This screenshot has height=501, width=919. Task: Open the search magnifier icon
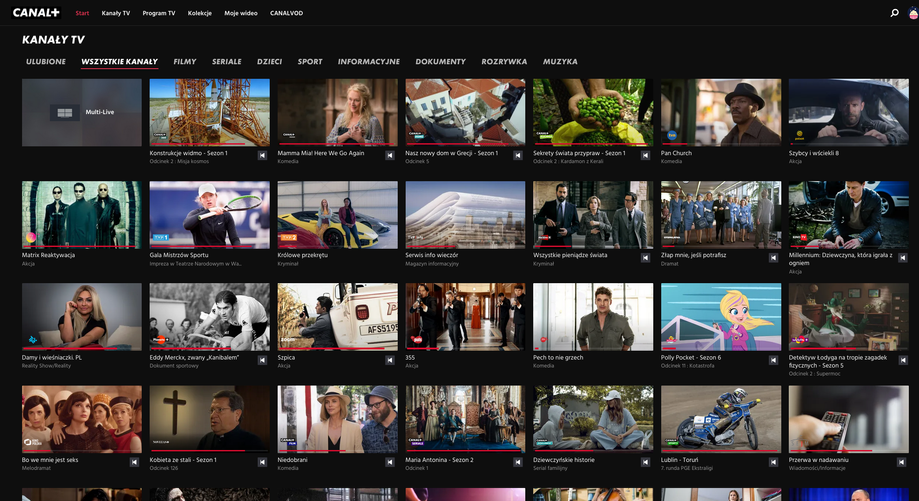894,13
